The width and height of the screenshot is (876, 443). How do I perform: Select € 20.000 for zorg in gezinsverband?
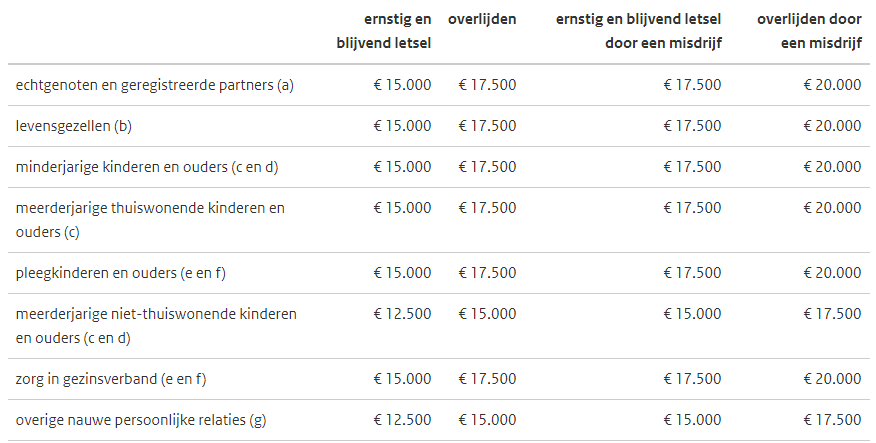click(x=832, y=379)
